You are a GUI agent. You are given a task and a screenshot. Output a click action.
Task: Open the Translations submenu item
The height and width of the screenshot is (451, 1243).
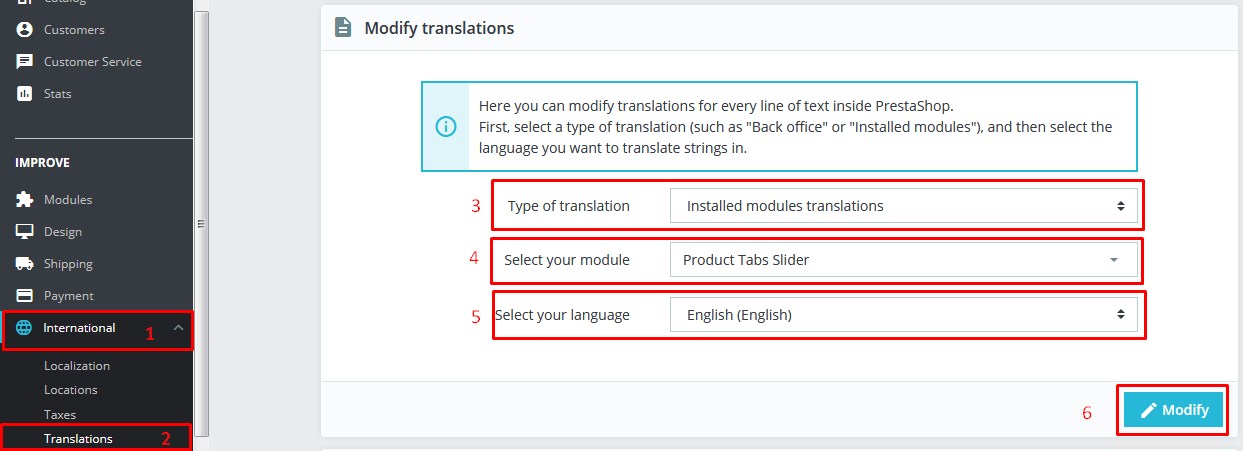(x=78, y=439)
